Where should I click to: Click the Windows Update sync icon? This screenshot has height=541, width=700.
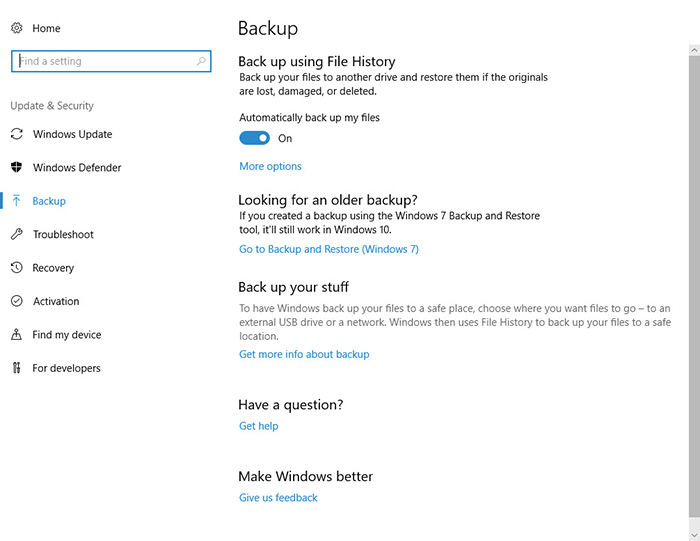pos(17,134)
